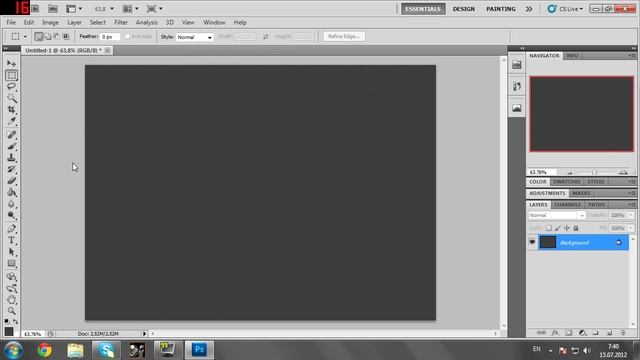Switch to the Channels tab

pos(567,204)
